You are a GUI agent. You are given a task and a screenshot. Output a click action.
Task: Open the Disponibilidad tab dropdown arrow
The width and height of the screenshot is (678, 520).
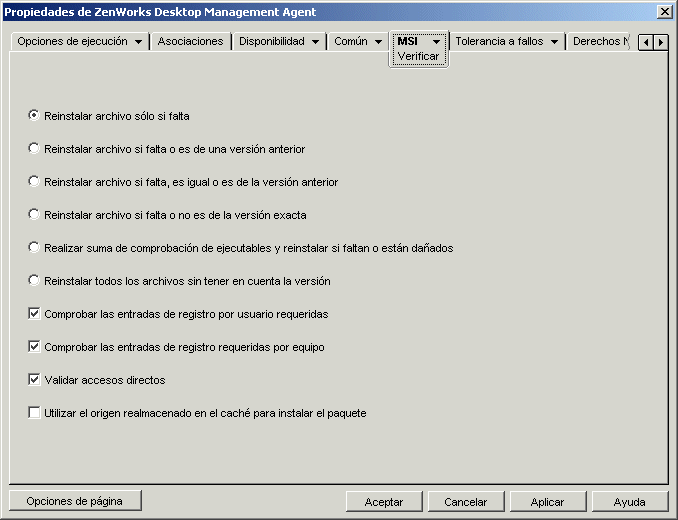315,42
